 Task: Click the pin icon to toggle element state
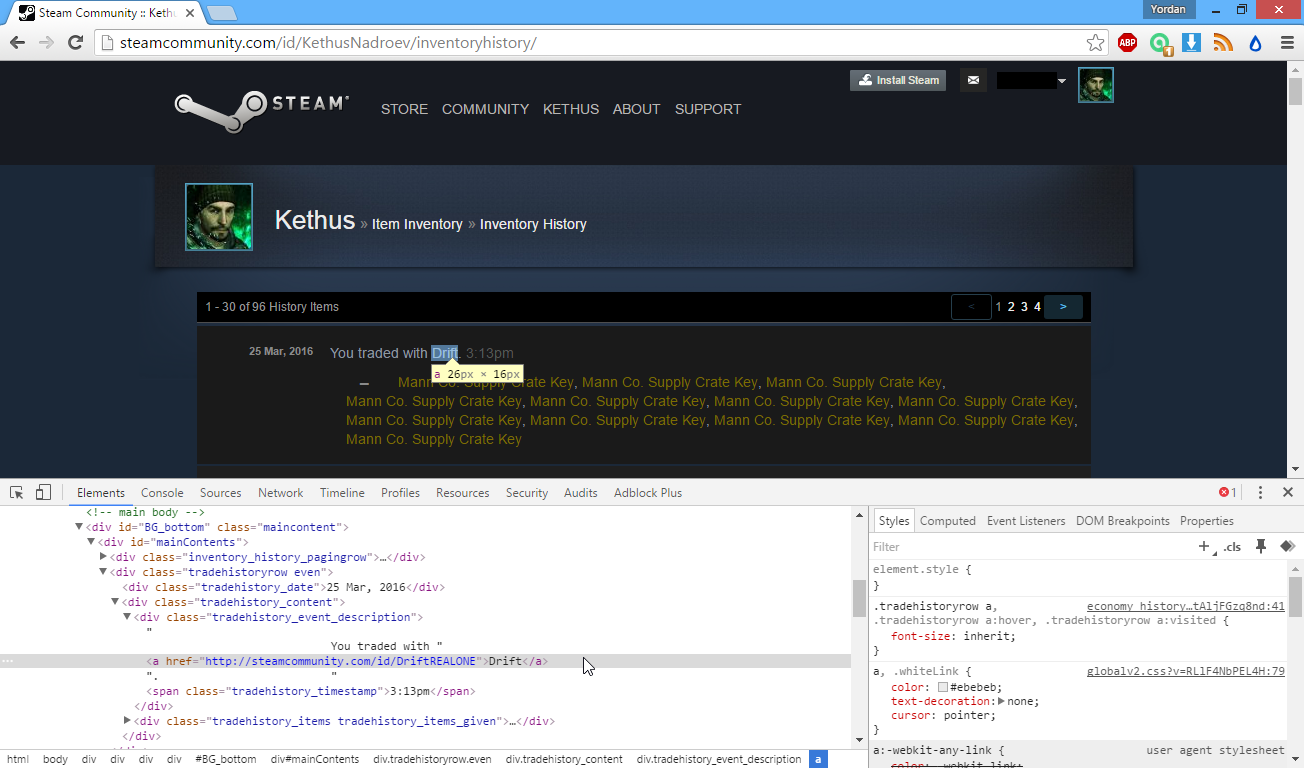[1261, 546]
